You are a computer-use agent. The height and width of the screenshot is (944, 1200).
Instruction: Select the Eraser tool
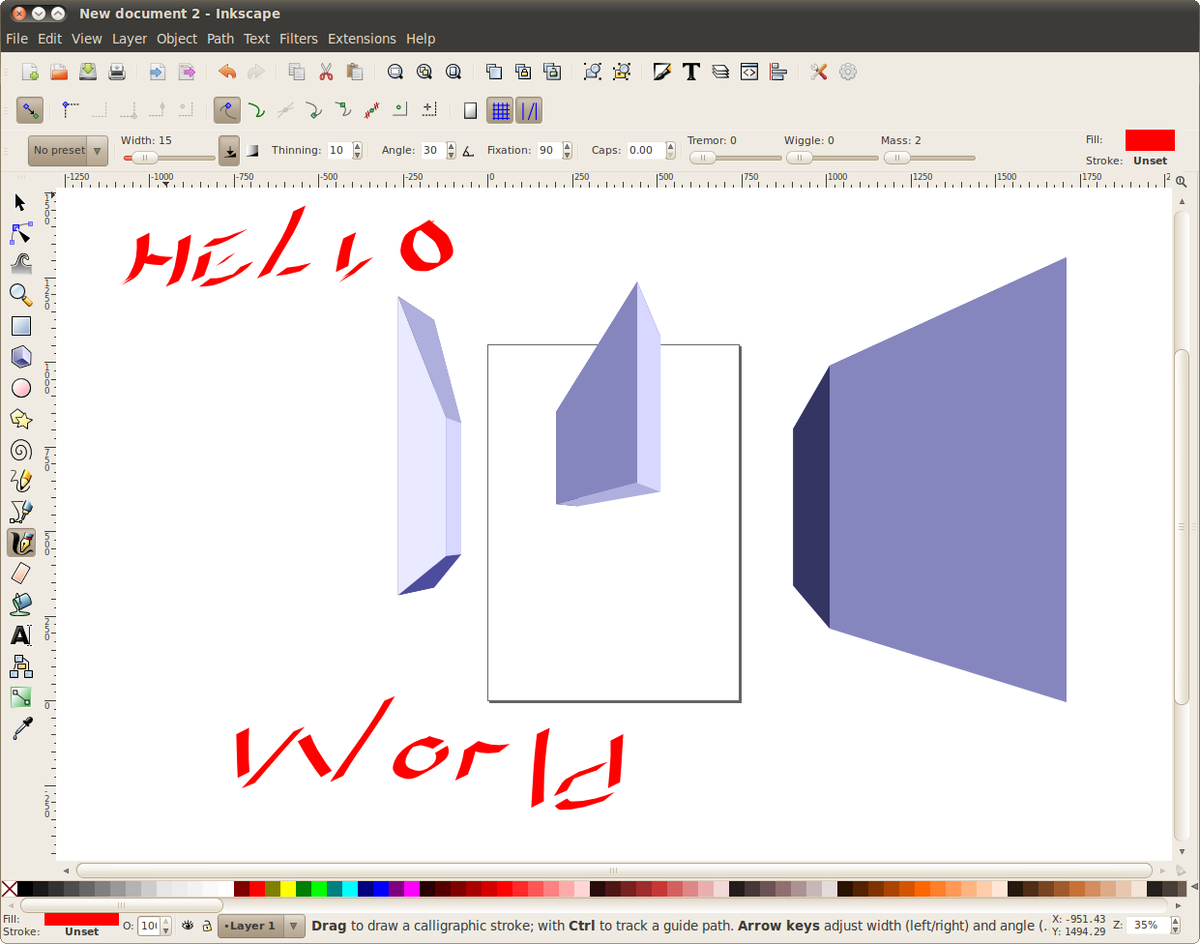[x=18, y=573]
